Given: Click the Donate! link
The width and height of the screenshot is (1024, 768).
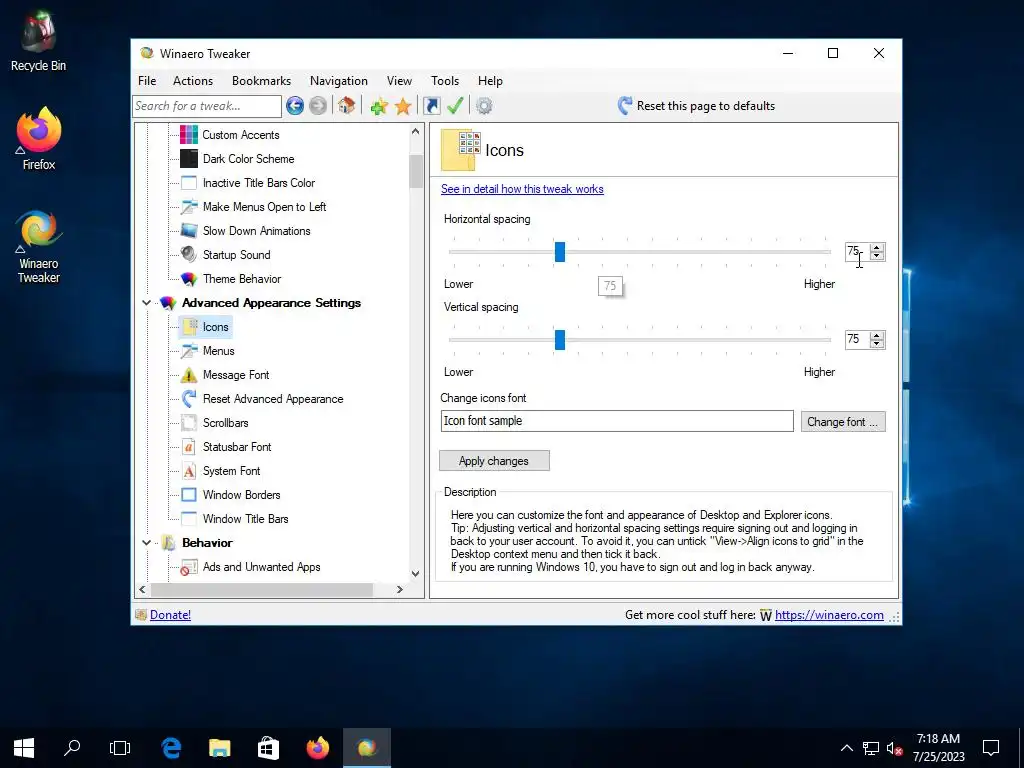Looking at the screenshot, I should (170, 615).
